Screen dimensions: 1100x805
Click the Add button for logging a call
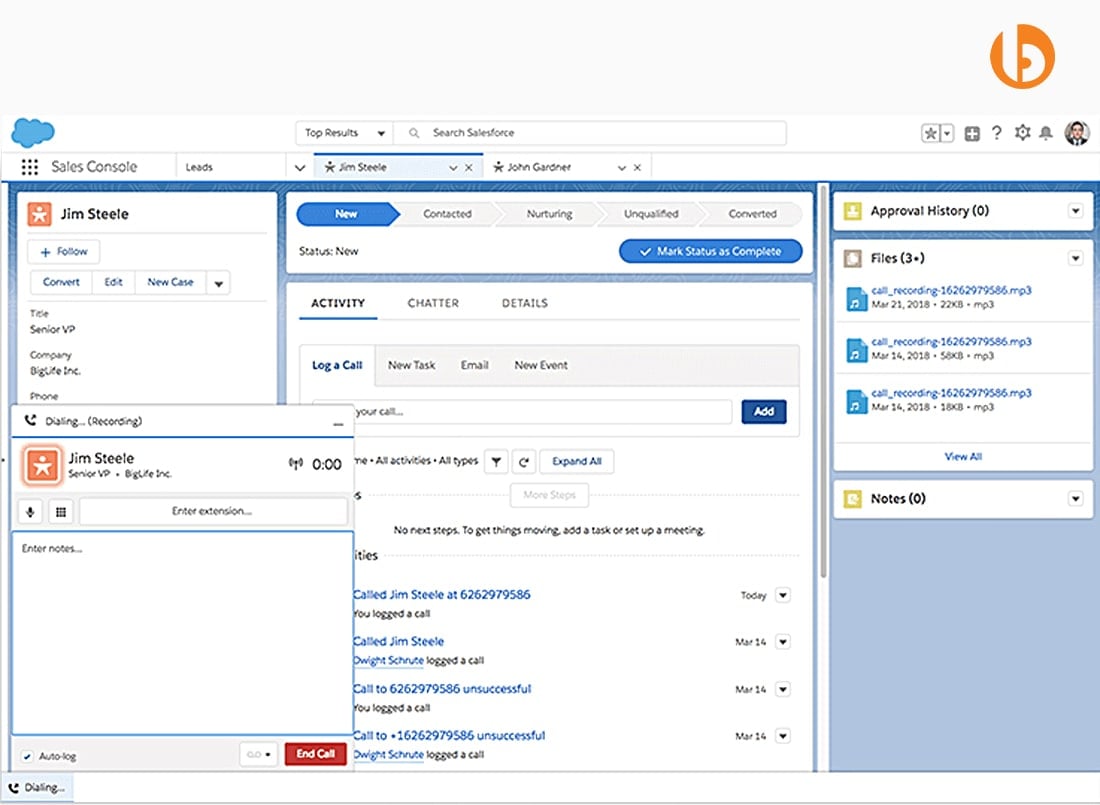click(x=764, y=411)
